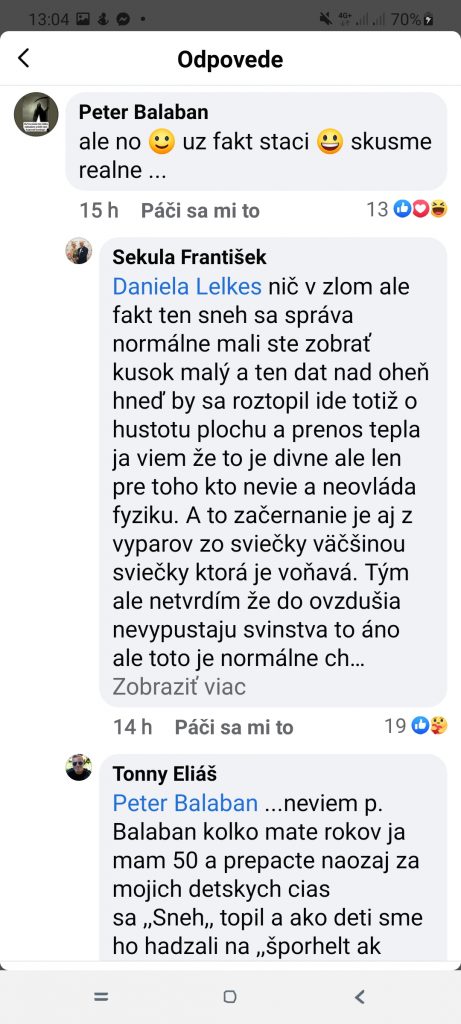461x1024 pixels.
Task: Tap the Android home button
Action: tap(230, 997)
